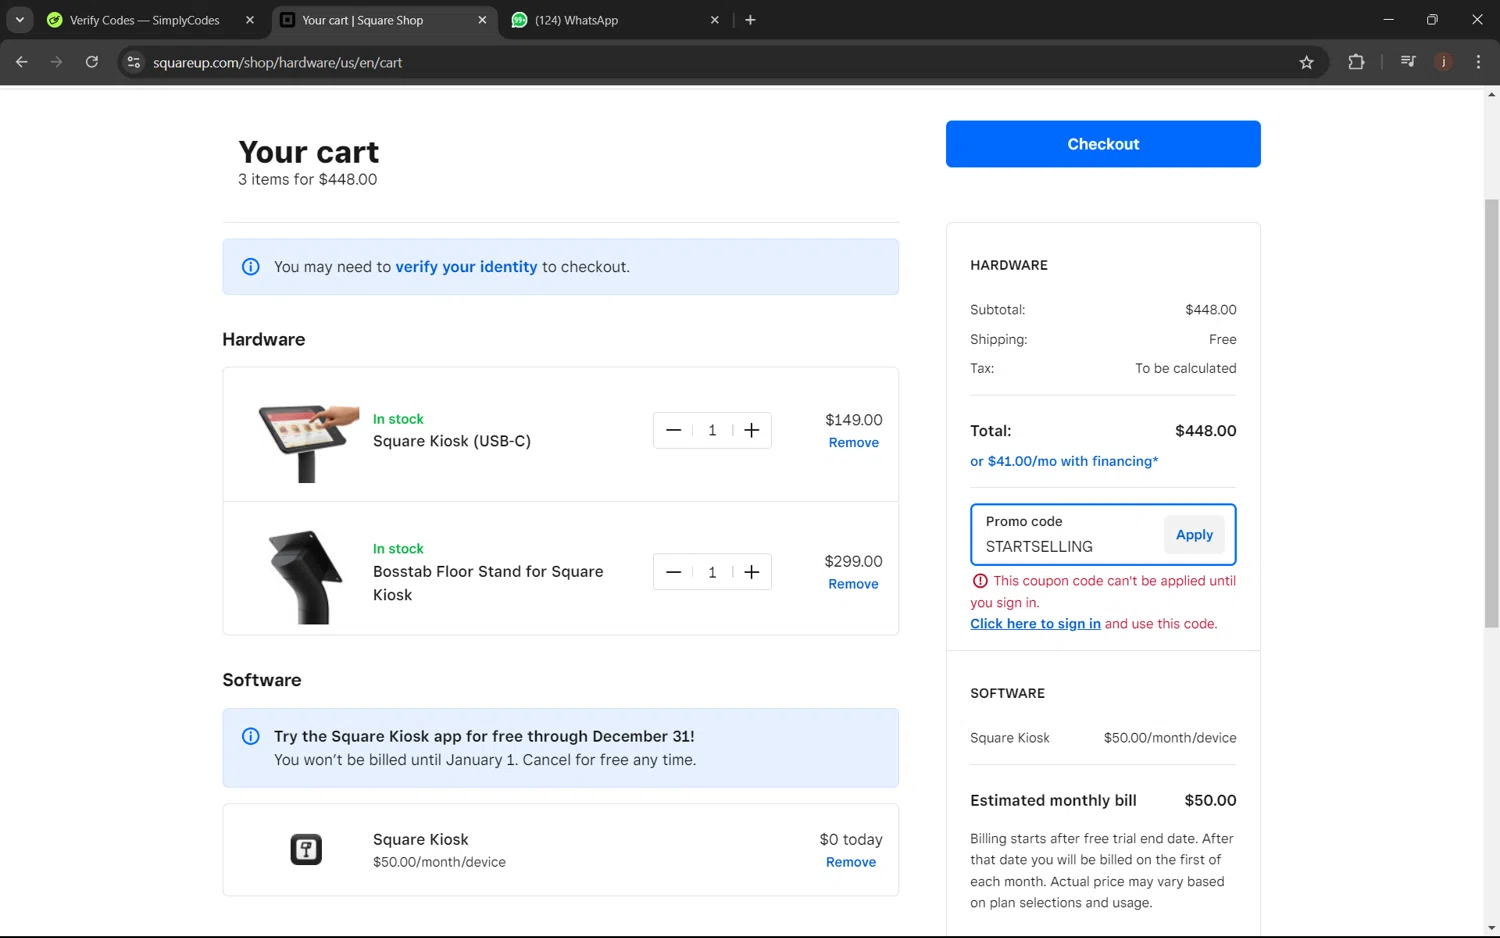The height and width of the screenshot is (938, 1500).
Task: Click the red coupon error icon
Action: [x=980, y=581]
